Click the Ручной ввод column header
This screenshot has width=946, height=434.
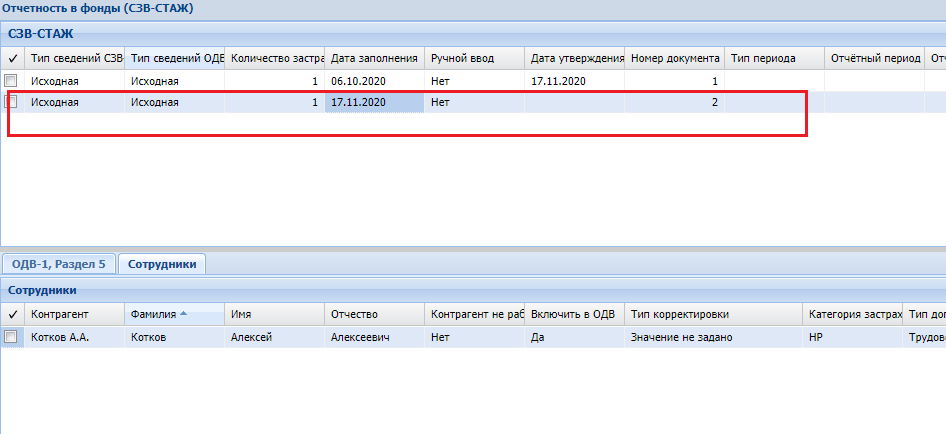tap(474, 58)
